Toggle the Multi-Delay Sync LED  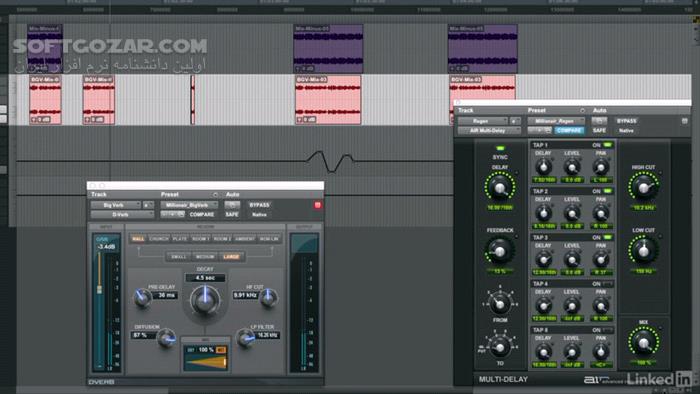[500, 148]
